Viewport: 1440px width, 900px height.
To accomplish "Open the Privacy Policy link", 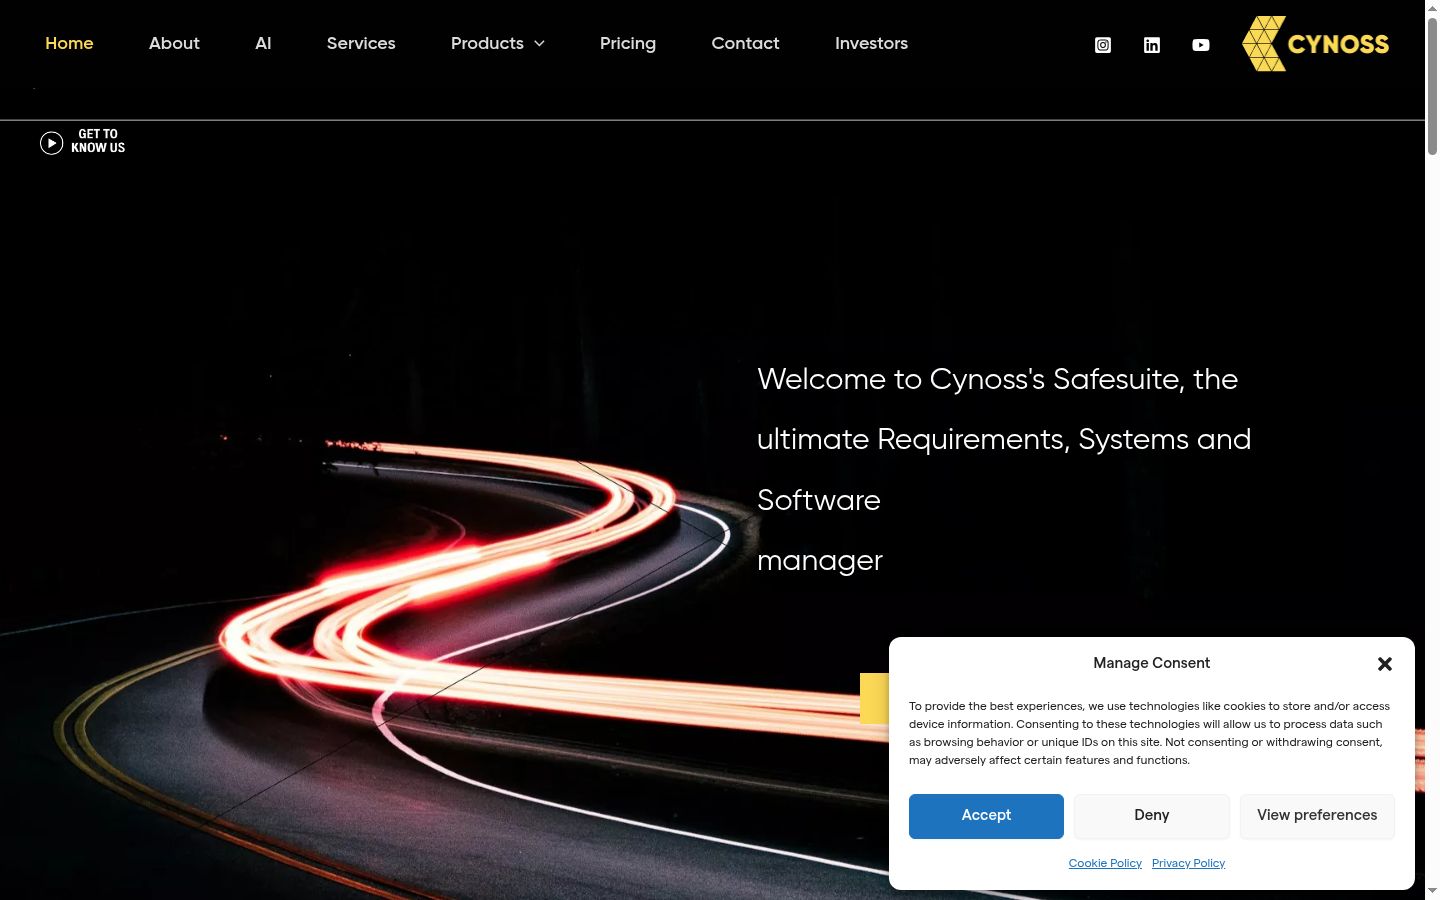I will click(1188, 863).
